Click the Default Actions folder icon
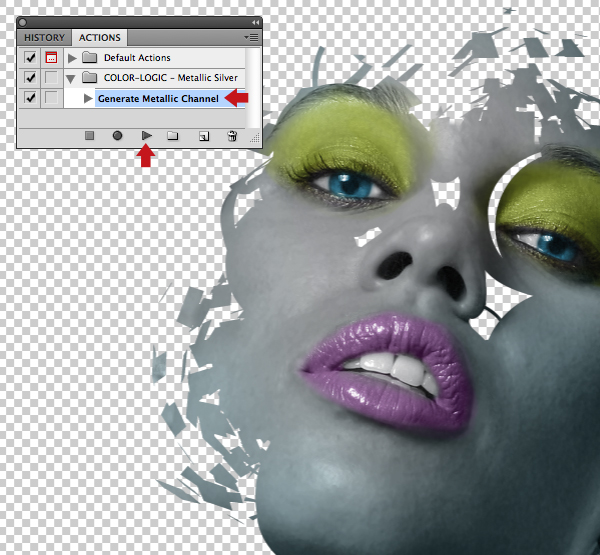Screen dimensions: 600x555 [90, 57]
